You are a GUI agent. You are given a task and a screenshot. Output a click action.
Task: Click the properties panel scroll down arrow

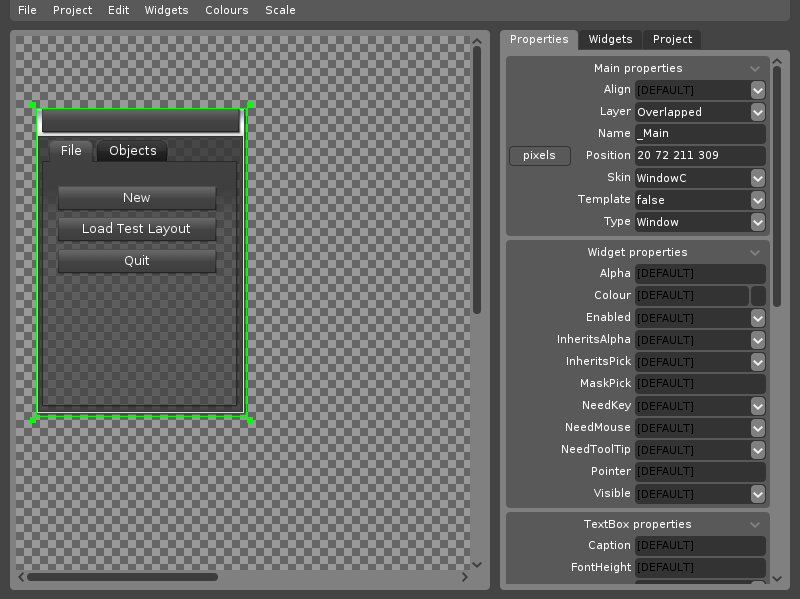pyautogui.click(x=777, y=579)
